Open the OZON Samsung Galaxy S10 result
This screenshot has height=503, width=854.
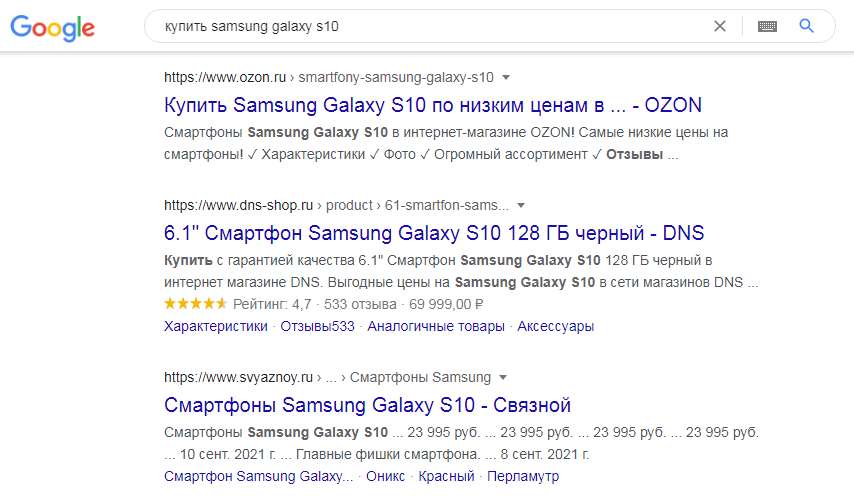coord(432,105)
